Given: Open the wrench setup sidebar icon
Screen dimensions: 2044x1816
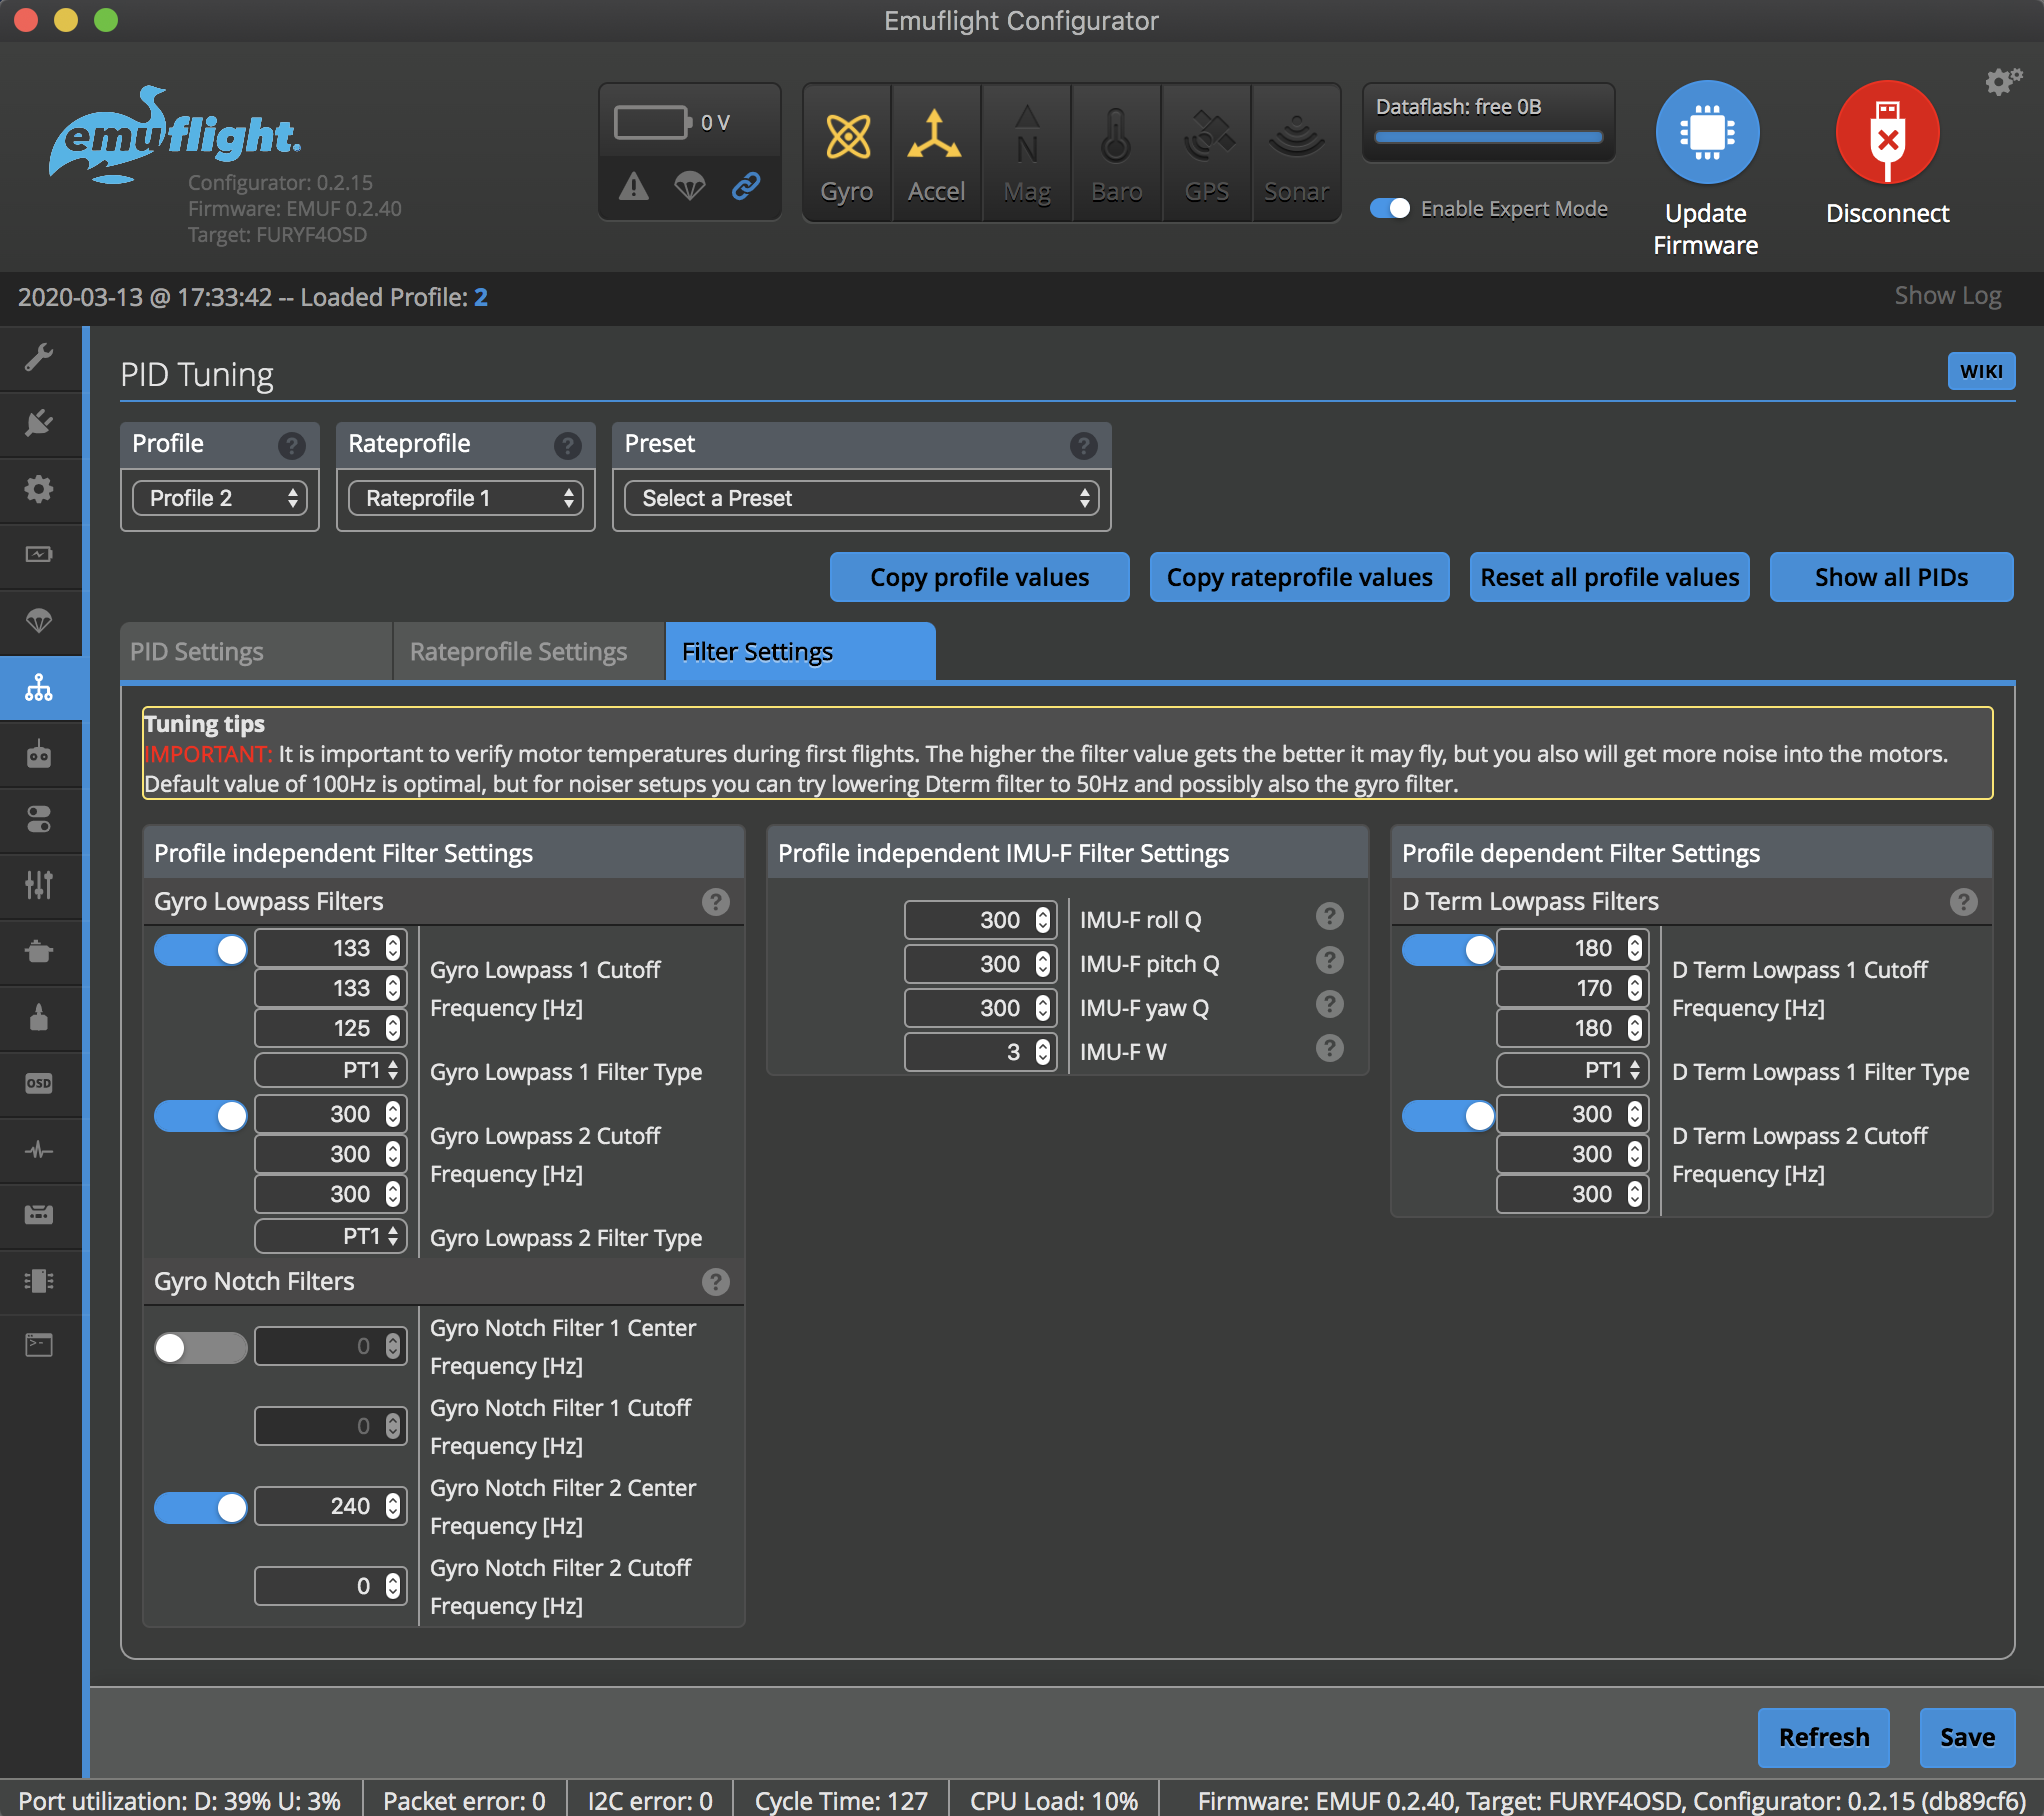Looking at the screenshot, I should click(39, 357).
